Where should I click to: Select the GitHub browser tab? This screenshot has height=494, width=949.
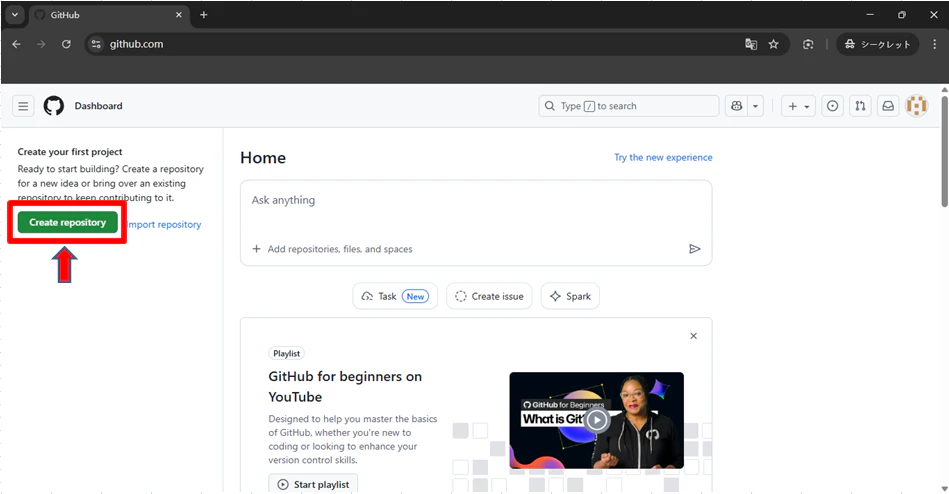coord(109,15)
